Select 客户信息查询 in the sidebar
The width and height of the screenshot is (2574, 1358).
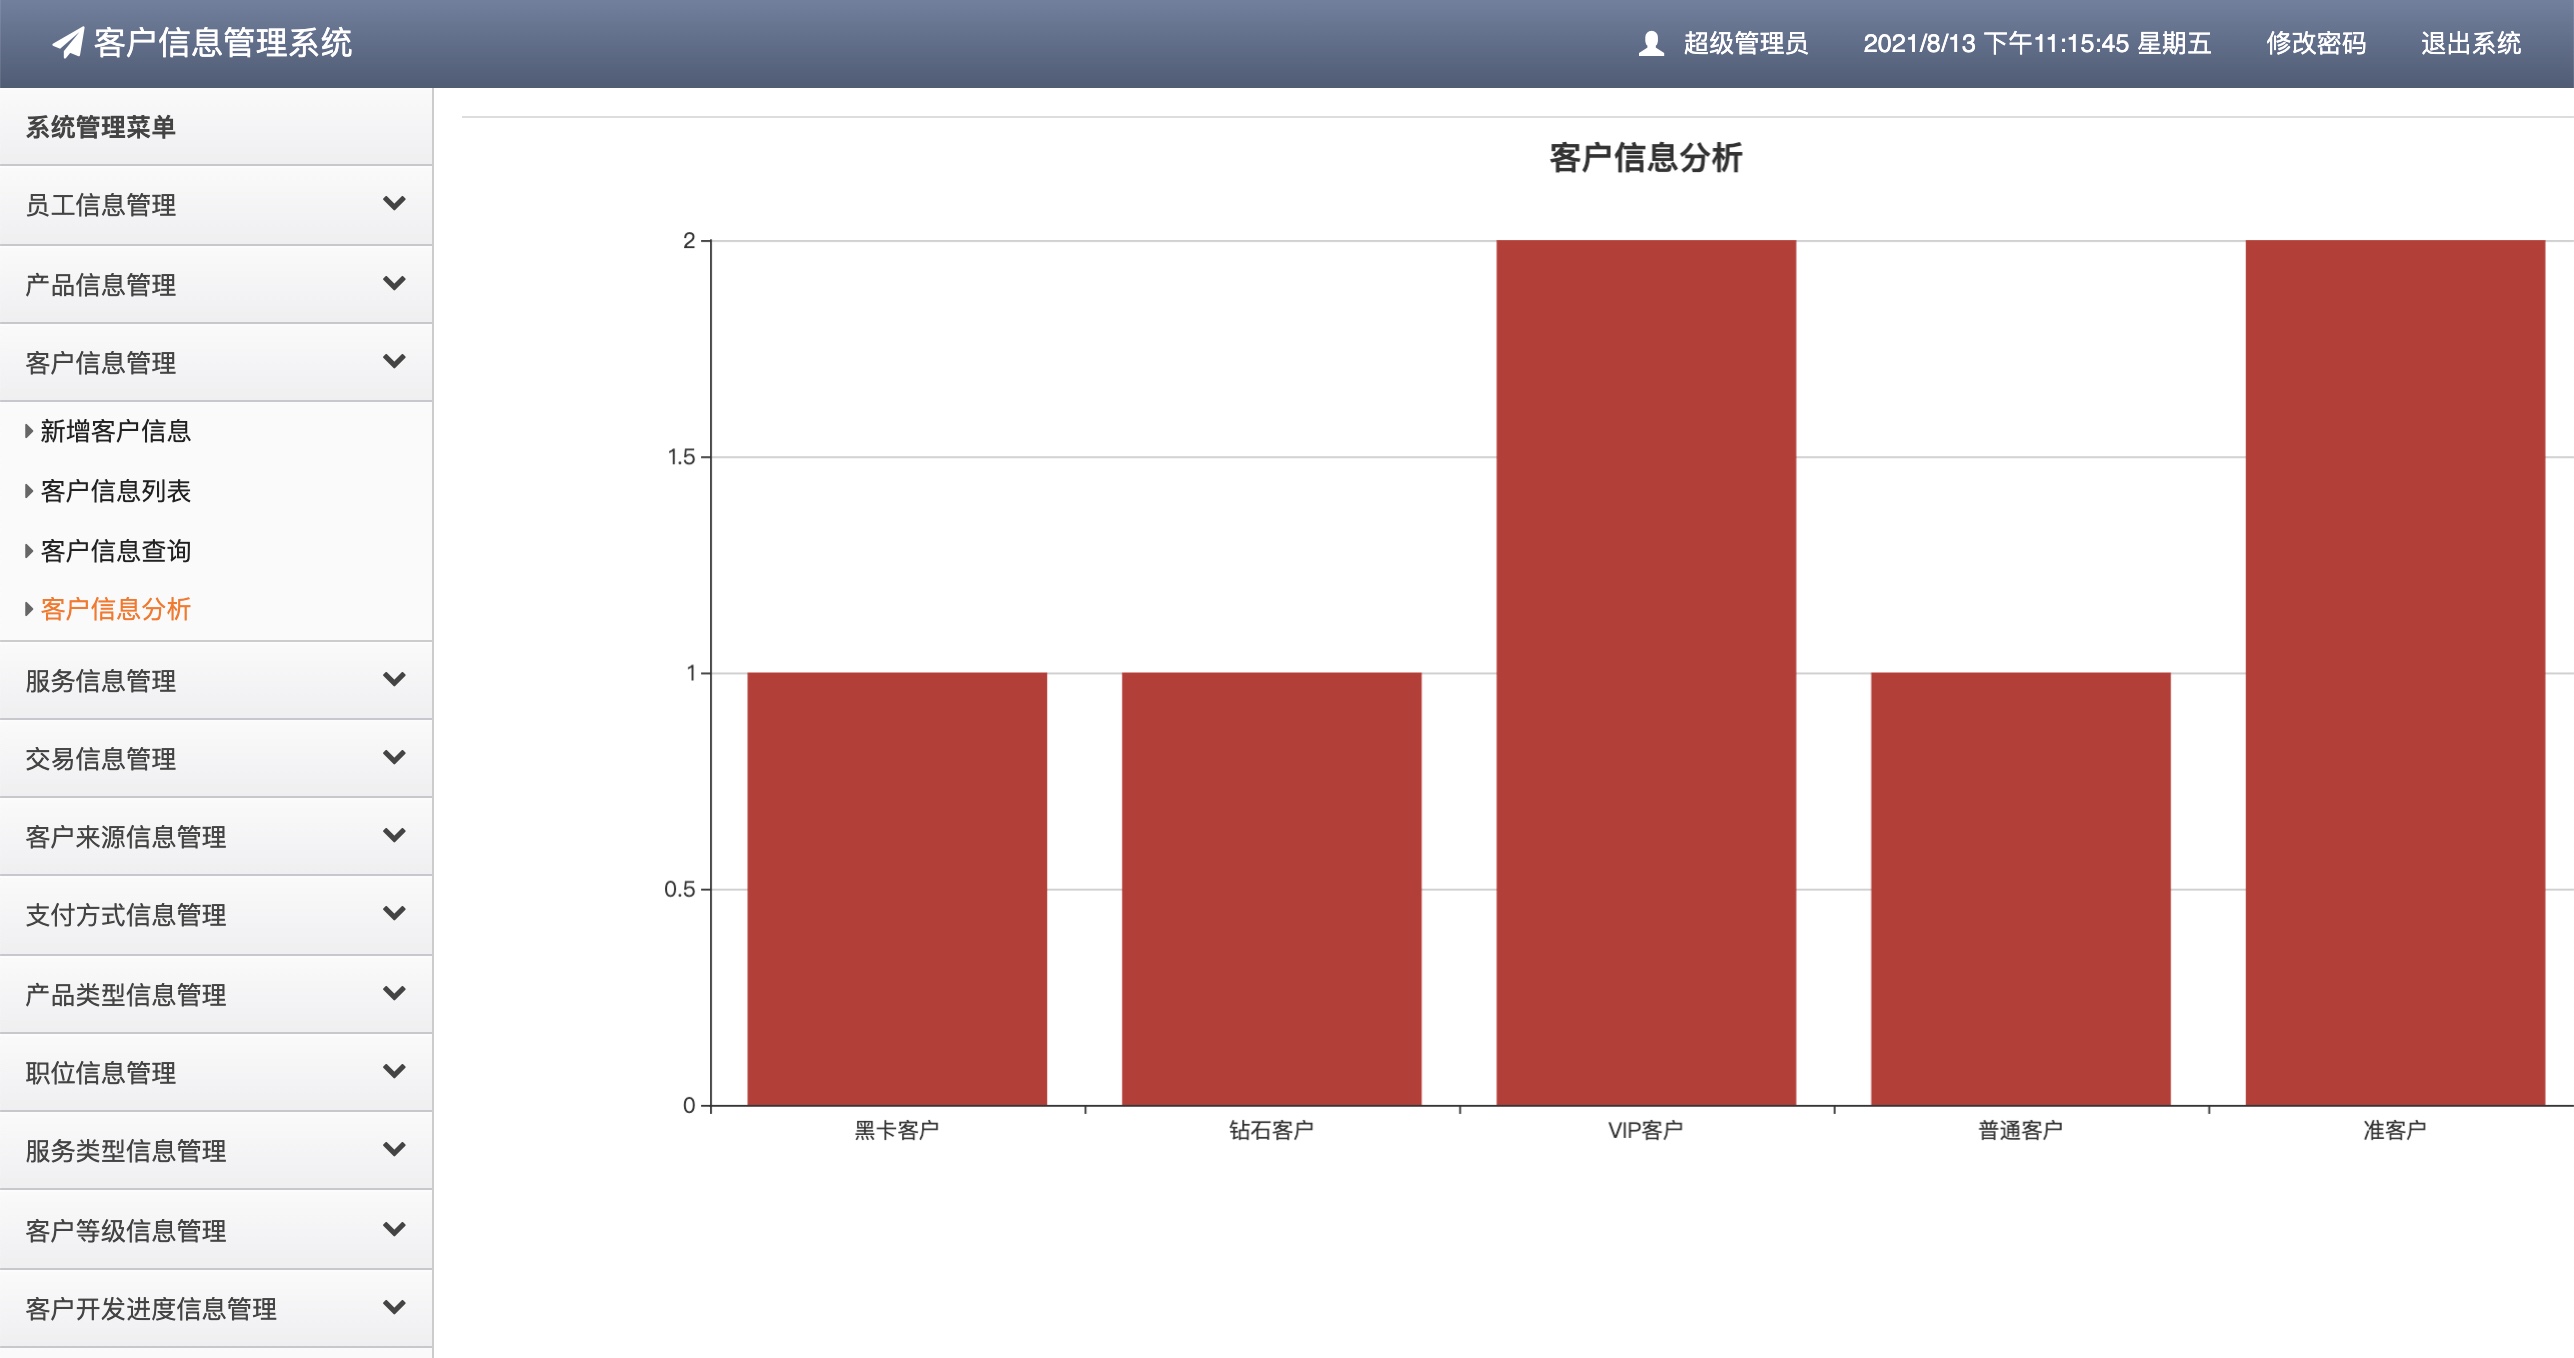pos(115,551)
